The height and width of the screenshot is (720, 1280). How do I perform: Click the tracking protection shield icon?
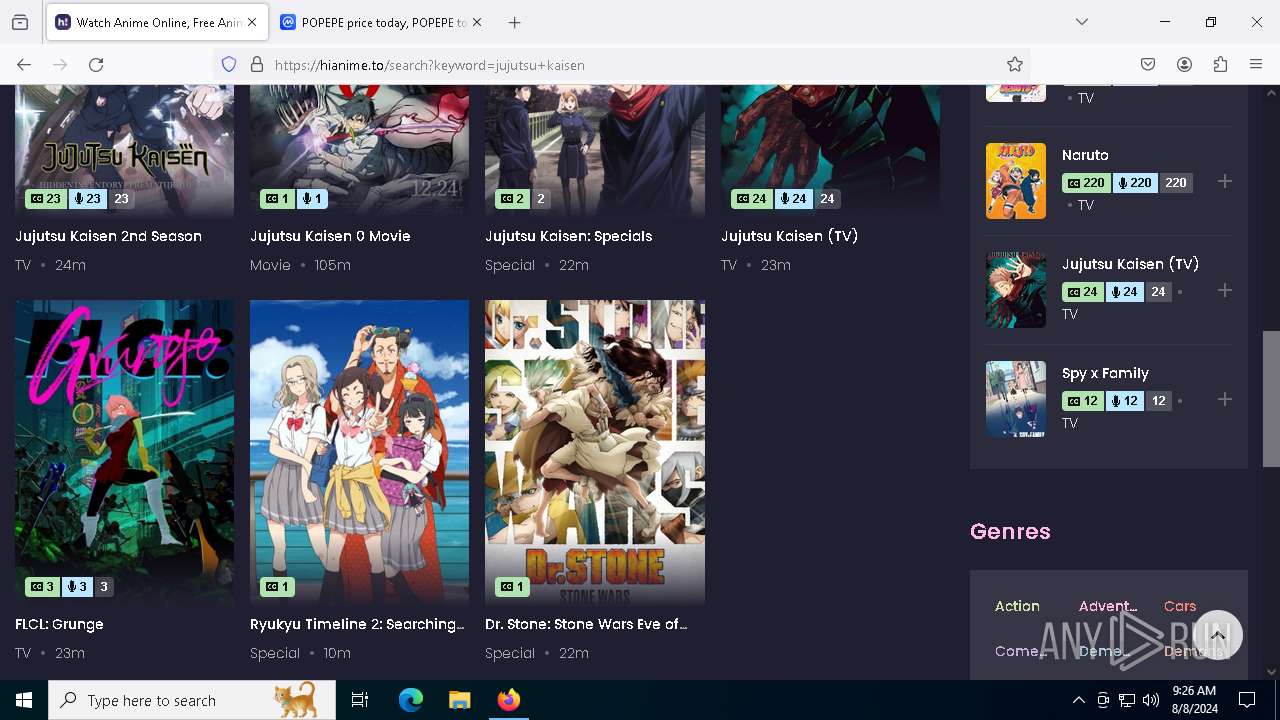click(x=229, y=65)
